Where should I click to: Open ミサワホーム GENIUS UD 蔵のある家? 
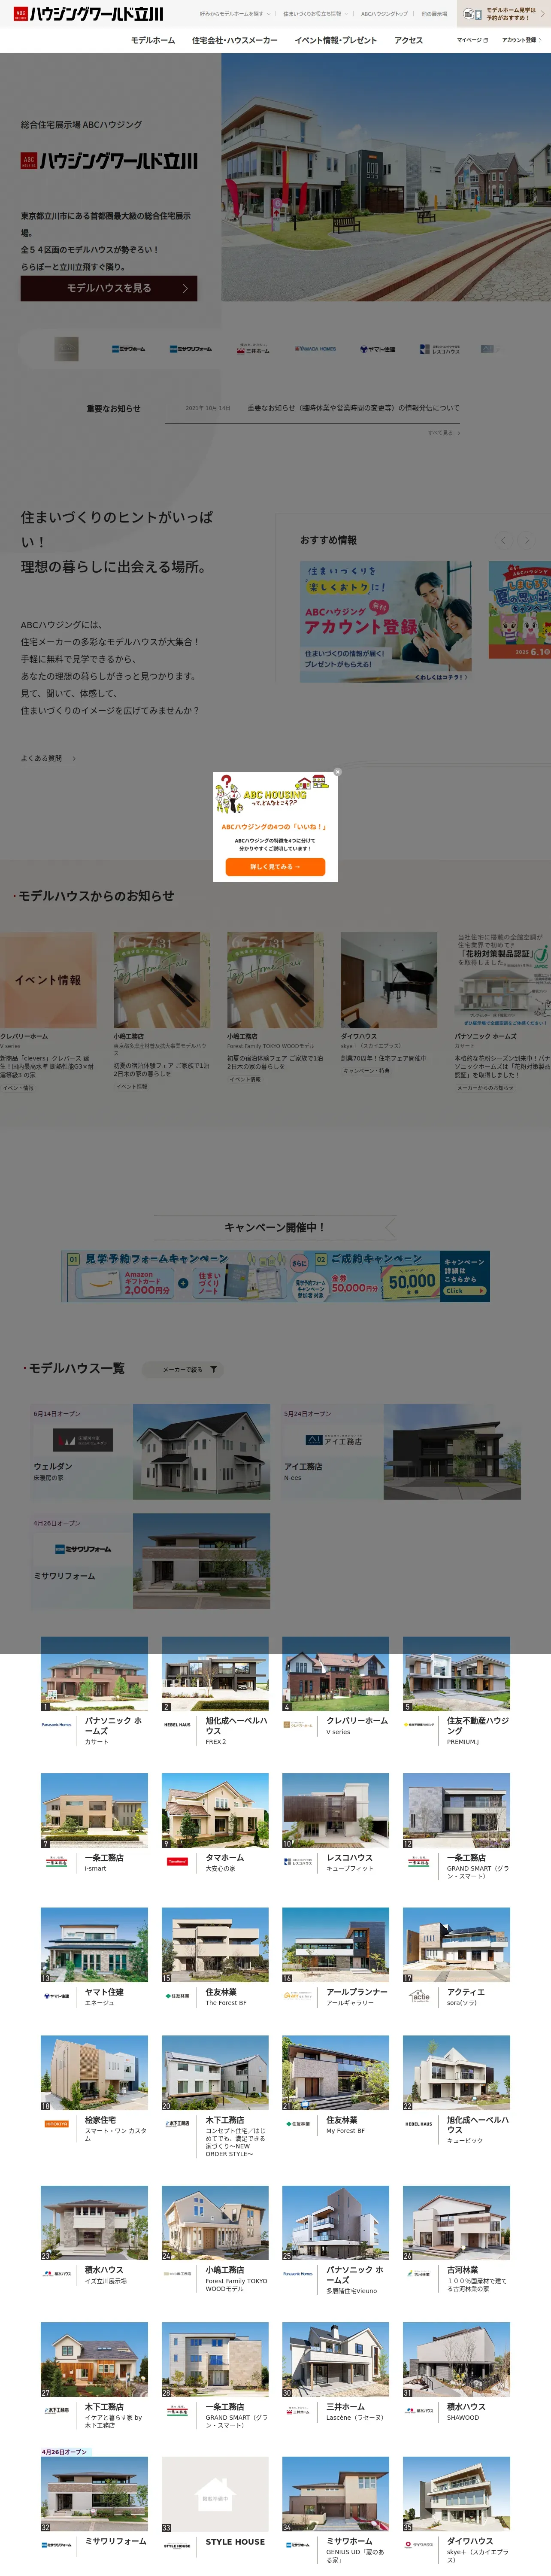click(336, 2510)
